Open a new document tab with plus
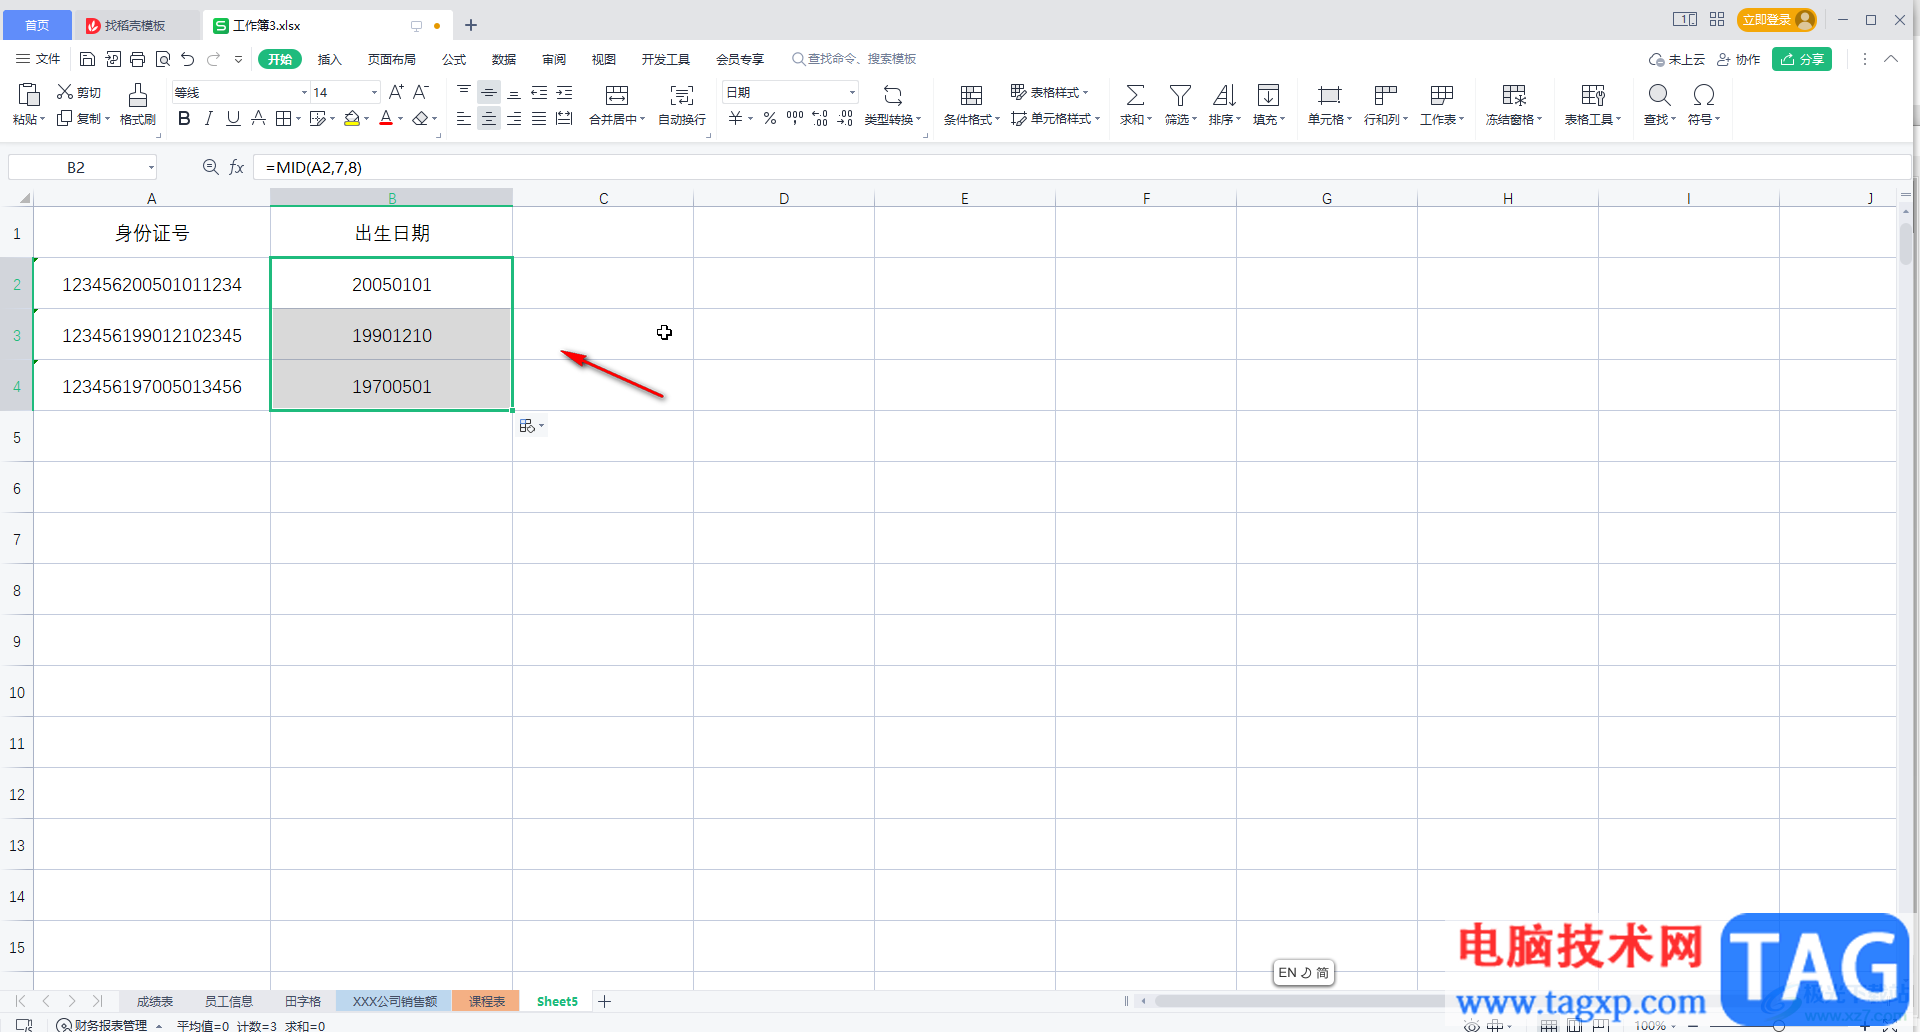This screenshot has width=1920, height=1032. (x=471, y=25)
